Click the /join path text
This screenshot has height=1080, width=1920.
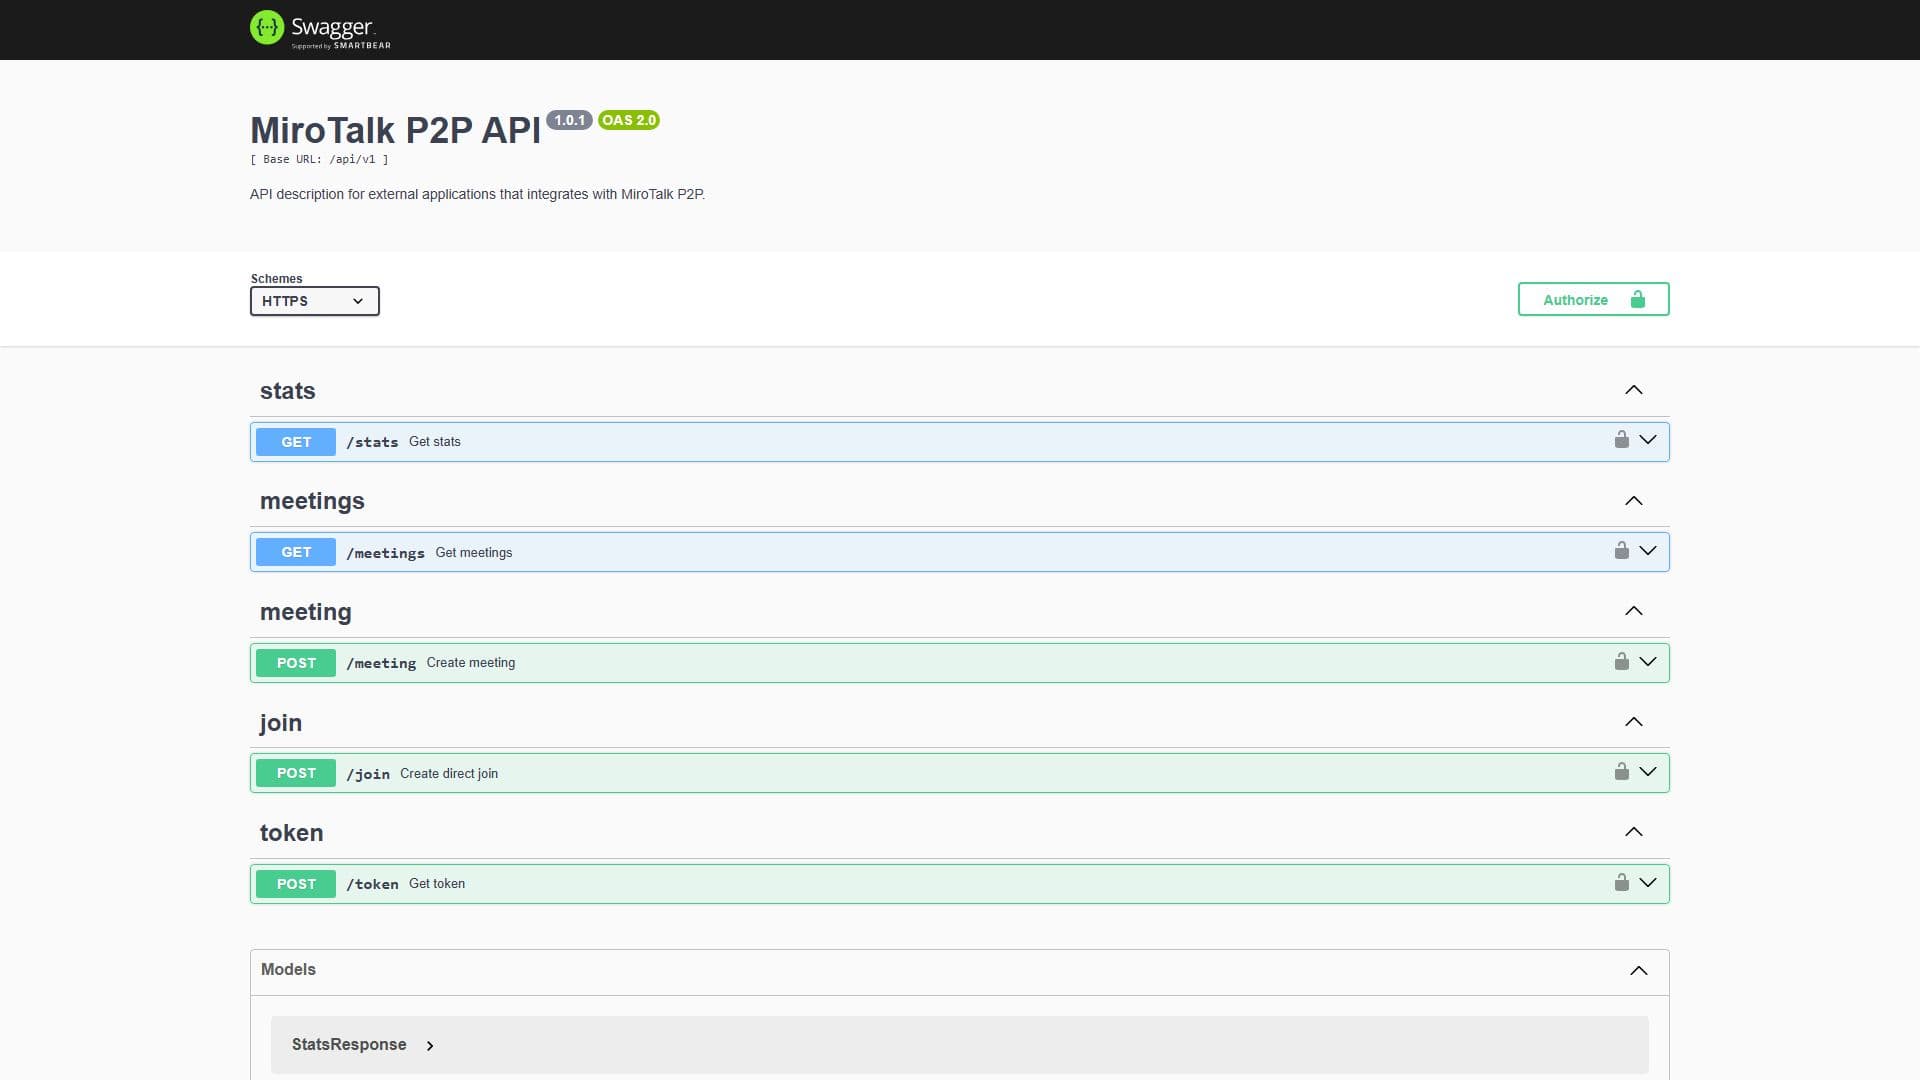(368, 774)
